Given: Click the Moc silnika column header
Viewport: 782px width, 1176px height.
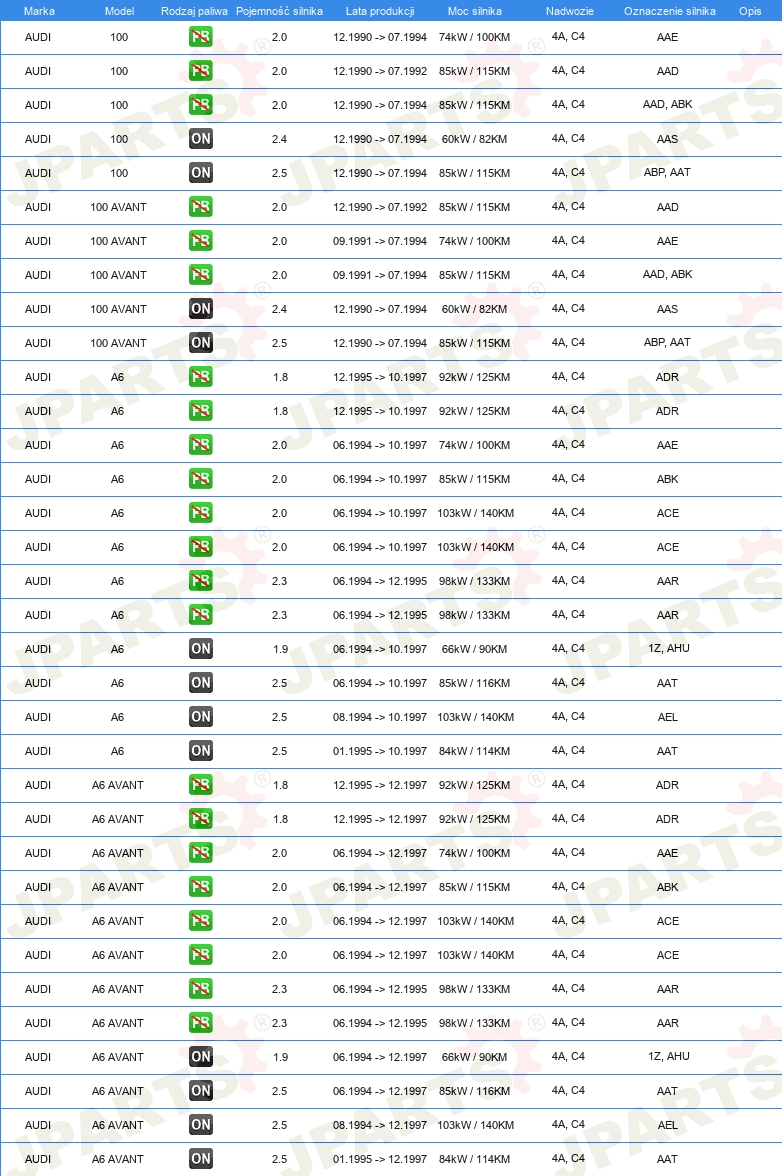Looking at the screenshot, I should (475, 11).
